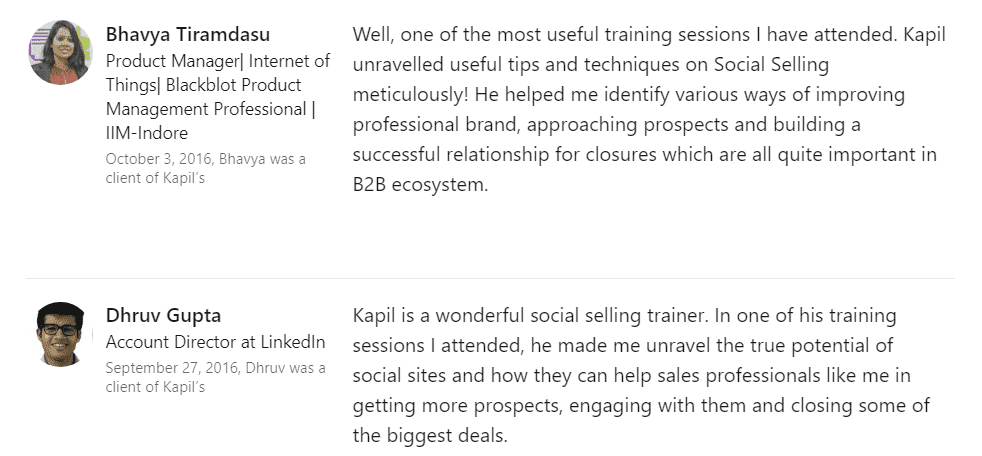Click 'Kapil is a wonderful social selling trainer'
Image resolution: width=982 pixels, height=456 pixels.
click(x=530, y=315)
